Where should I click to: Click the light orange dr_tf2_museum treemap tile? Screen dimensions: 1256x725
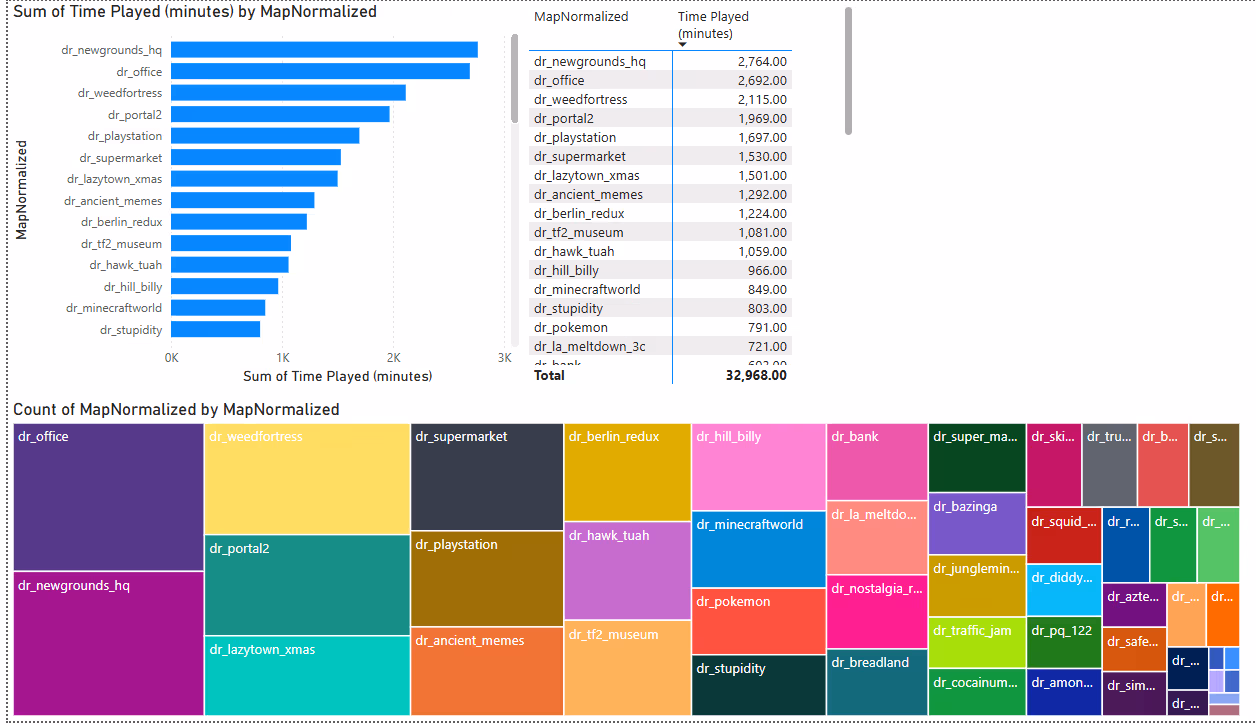coord(628,668)
